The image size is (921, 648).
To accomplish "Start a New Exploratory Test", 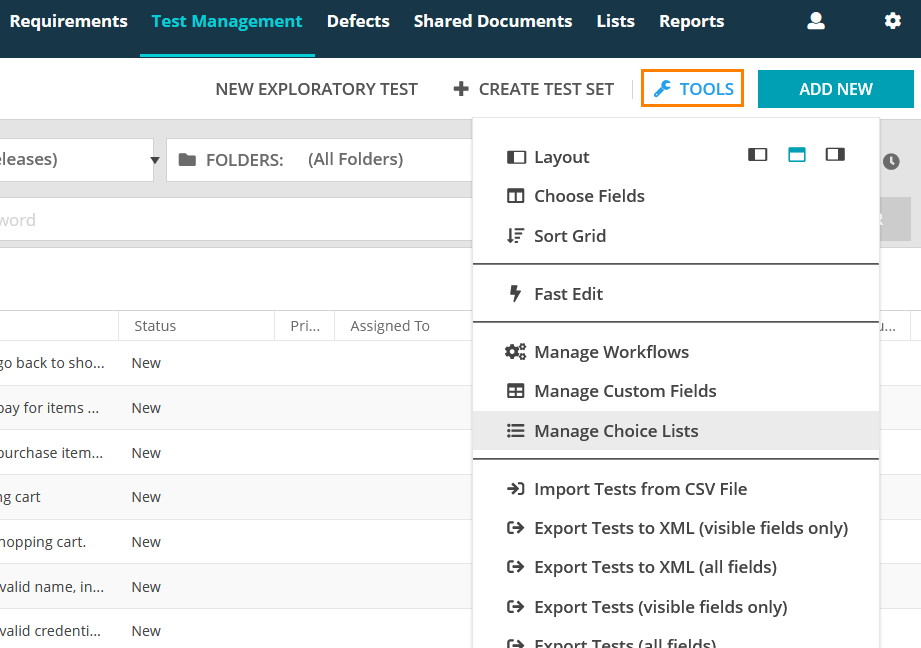I will click(316, 89).
